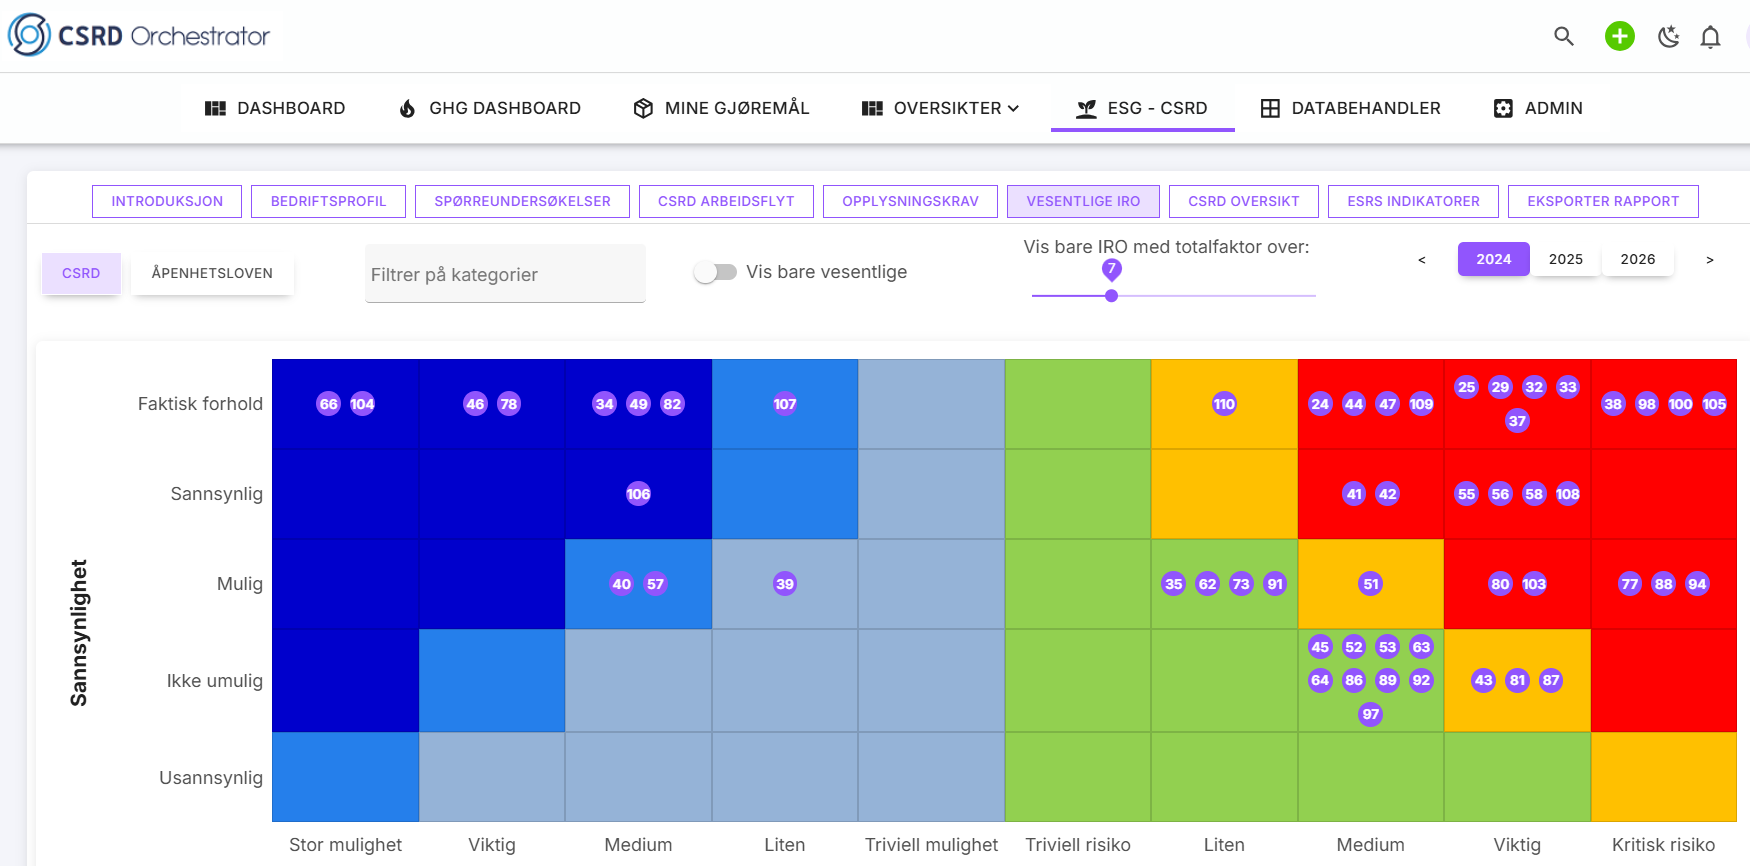Click the Faktisk forhold row label
This screenshot has width=1750, height=866.
pyautogui.click(x=200, y=404)
